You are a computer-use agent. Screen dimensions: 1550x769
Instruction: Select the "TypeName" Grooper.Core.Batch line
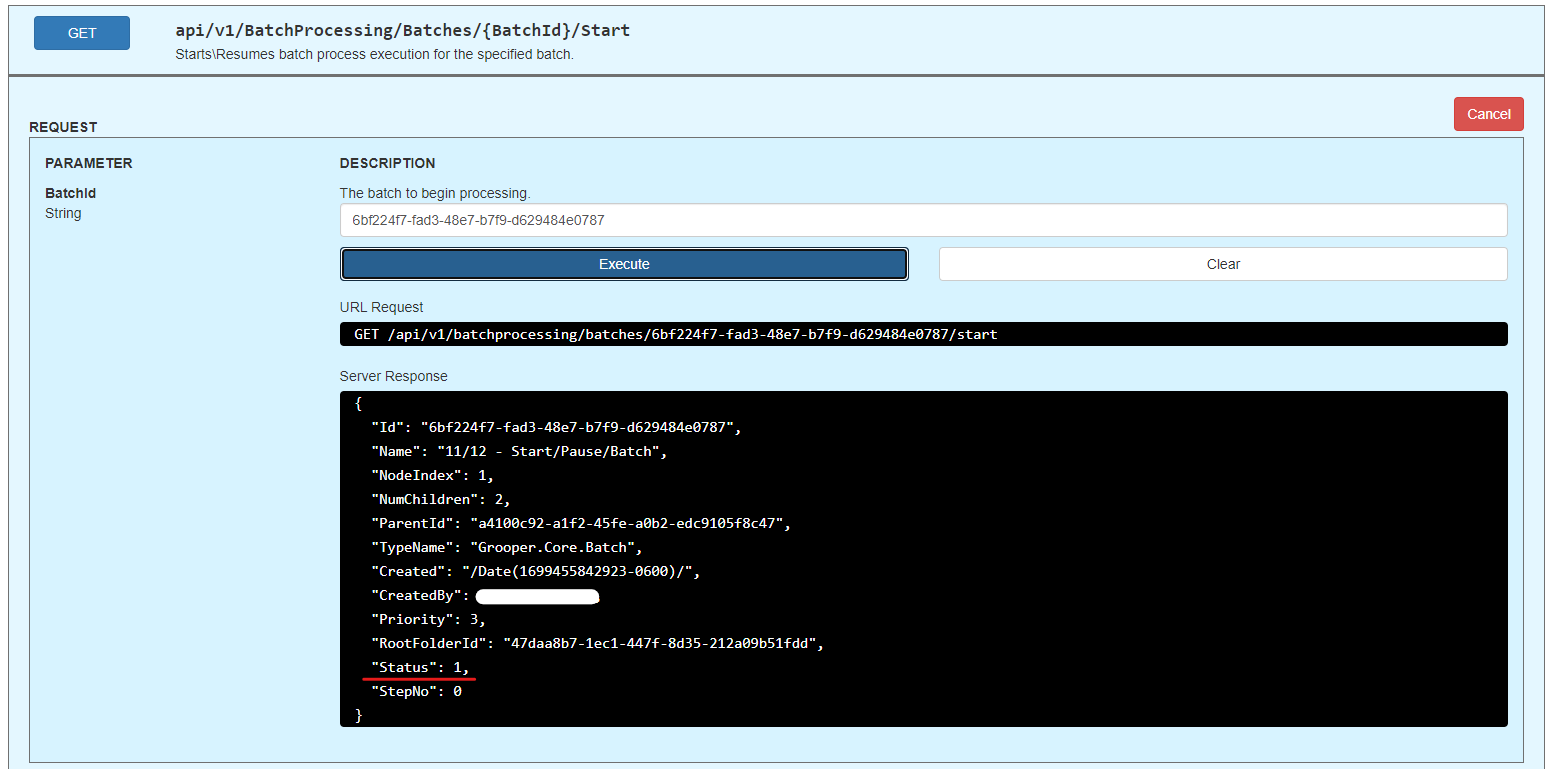coord(506,547)
